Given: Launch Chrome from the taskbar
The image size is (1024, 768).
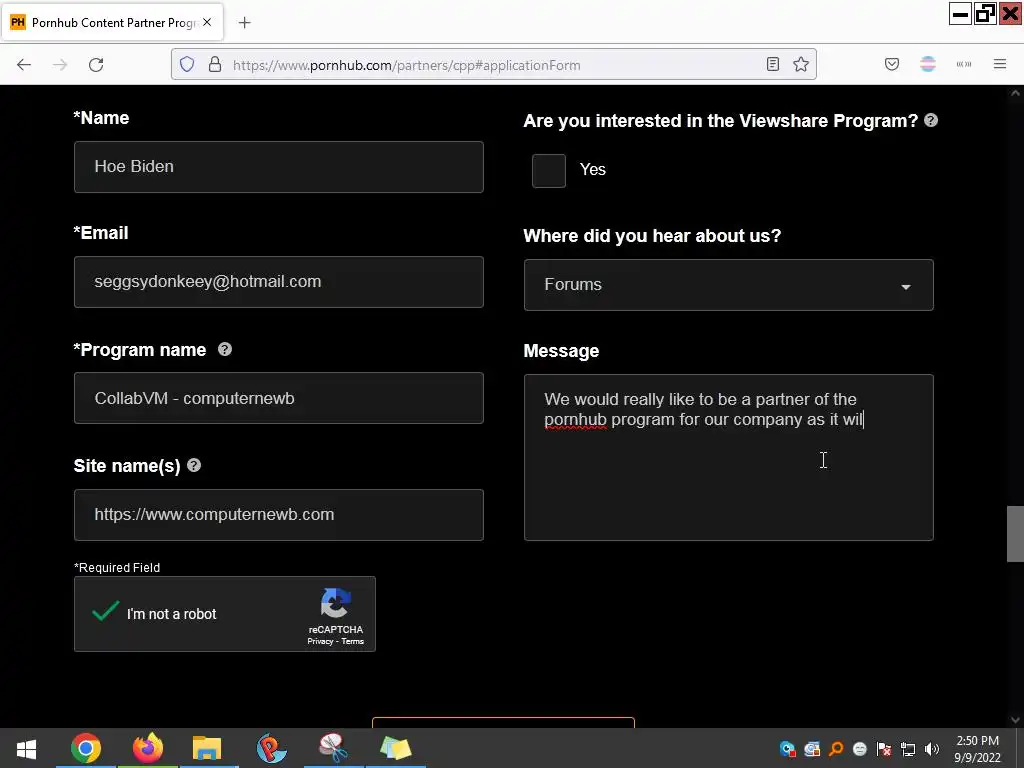Looking at the screenshot, I should click(86, 748).
